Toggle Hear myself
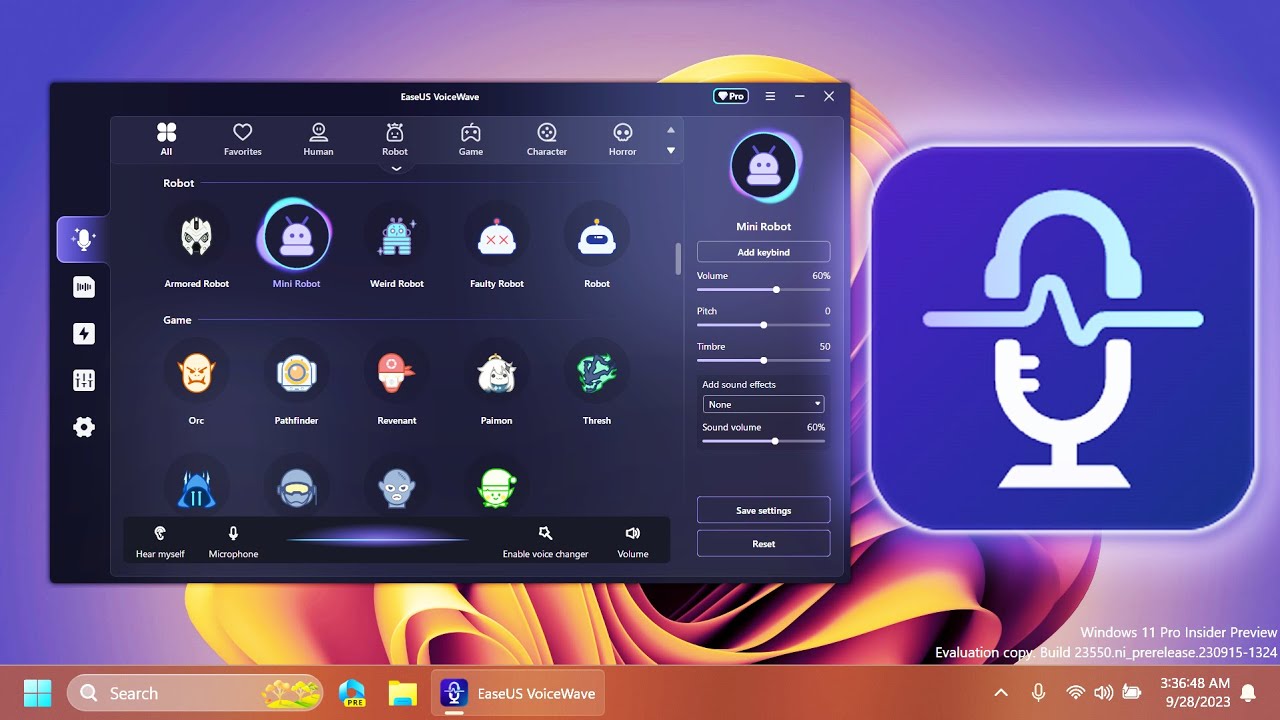 click(x=160, y=541)
